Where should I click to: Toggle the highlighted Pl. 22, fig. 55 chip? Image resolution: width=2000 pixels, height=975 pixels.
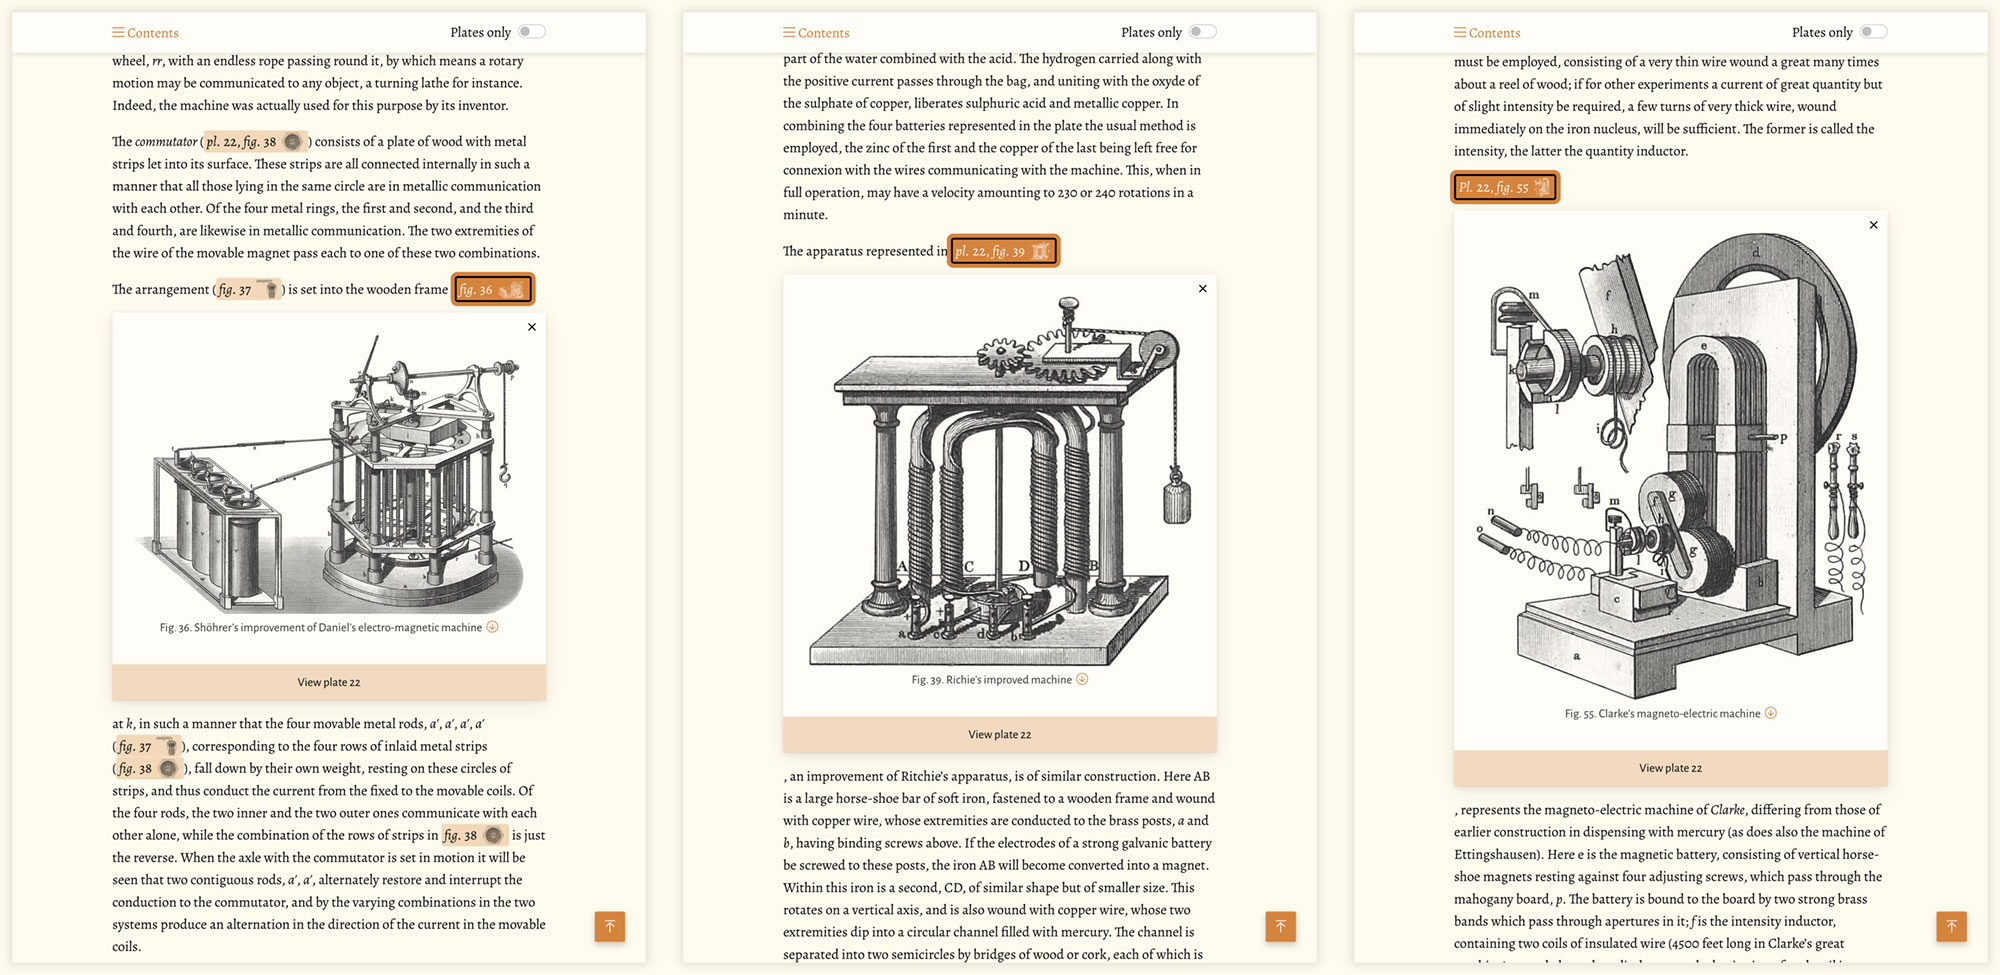coord(1504,187)
